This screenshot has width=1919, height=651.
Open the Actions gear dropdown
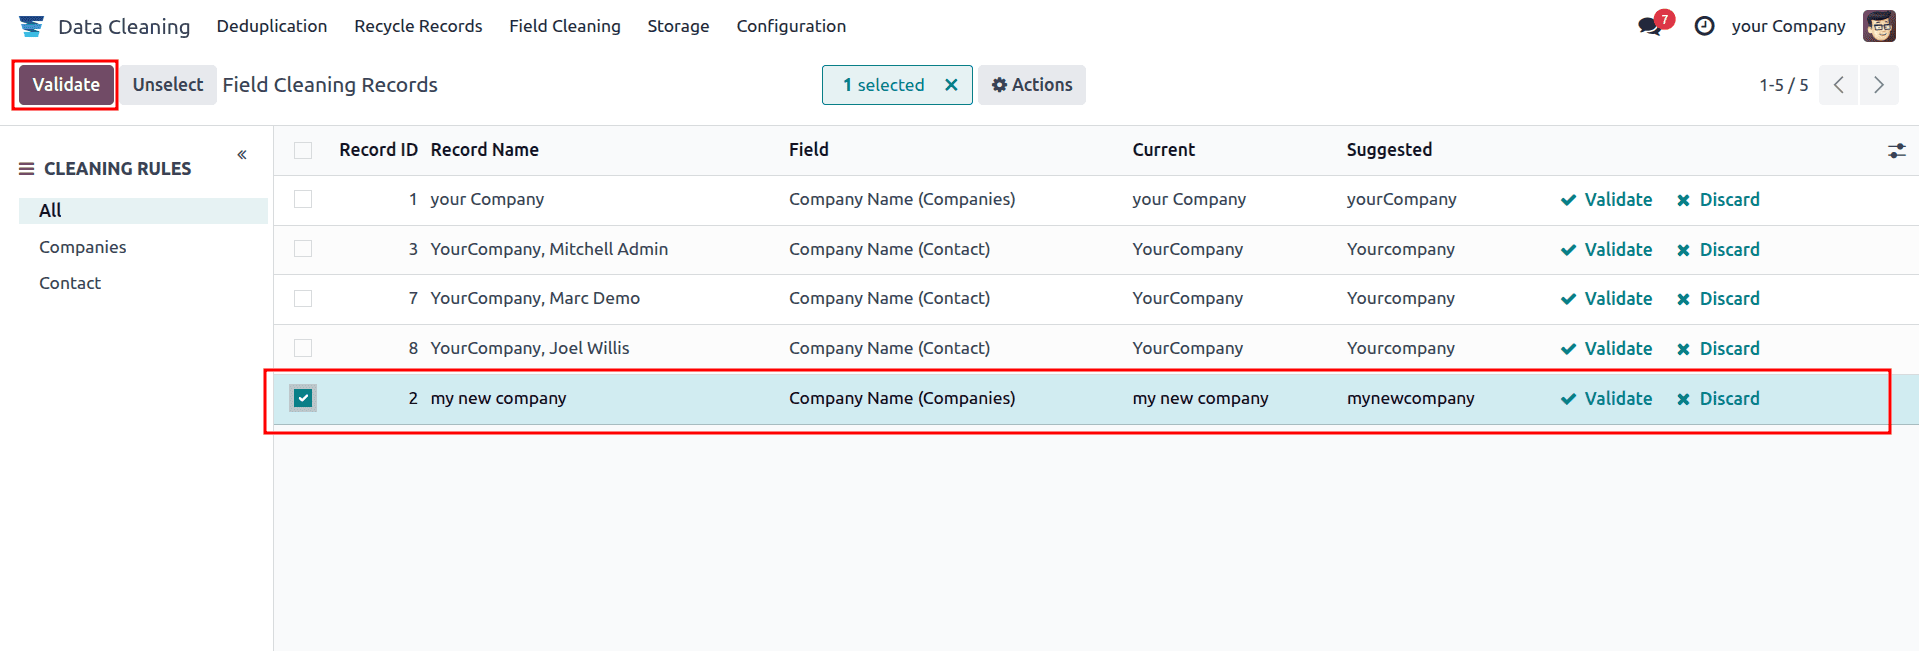(x=1031, y=85)
